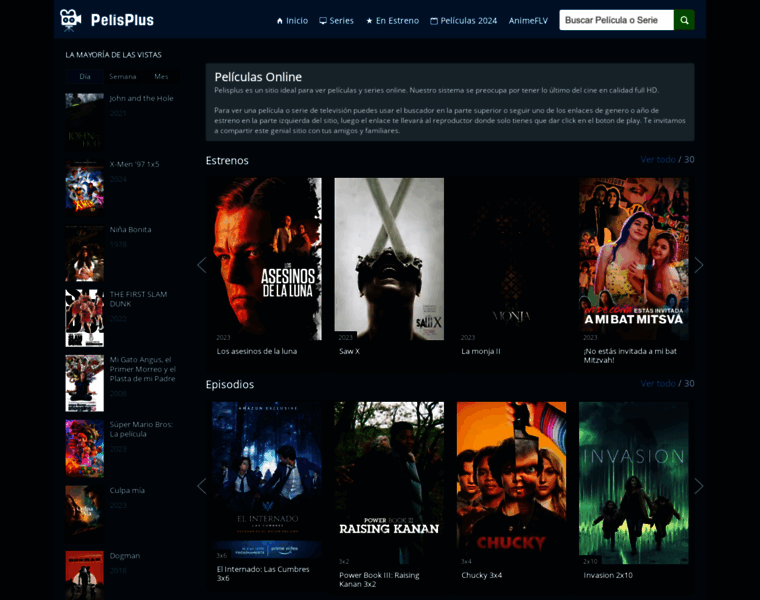This screenshot has width=760, height=600.
Task: Click next arrow in Episodios carousel
Action: 698,486
